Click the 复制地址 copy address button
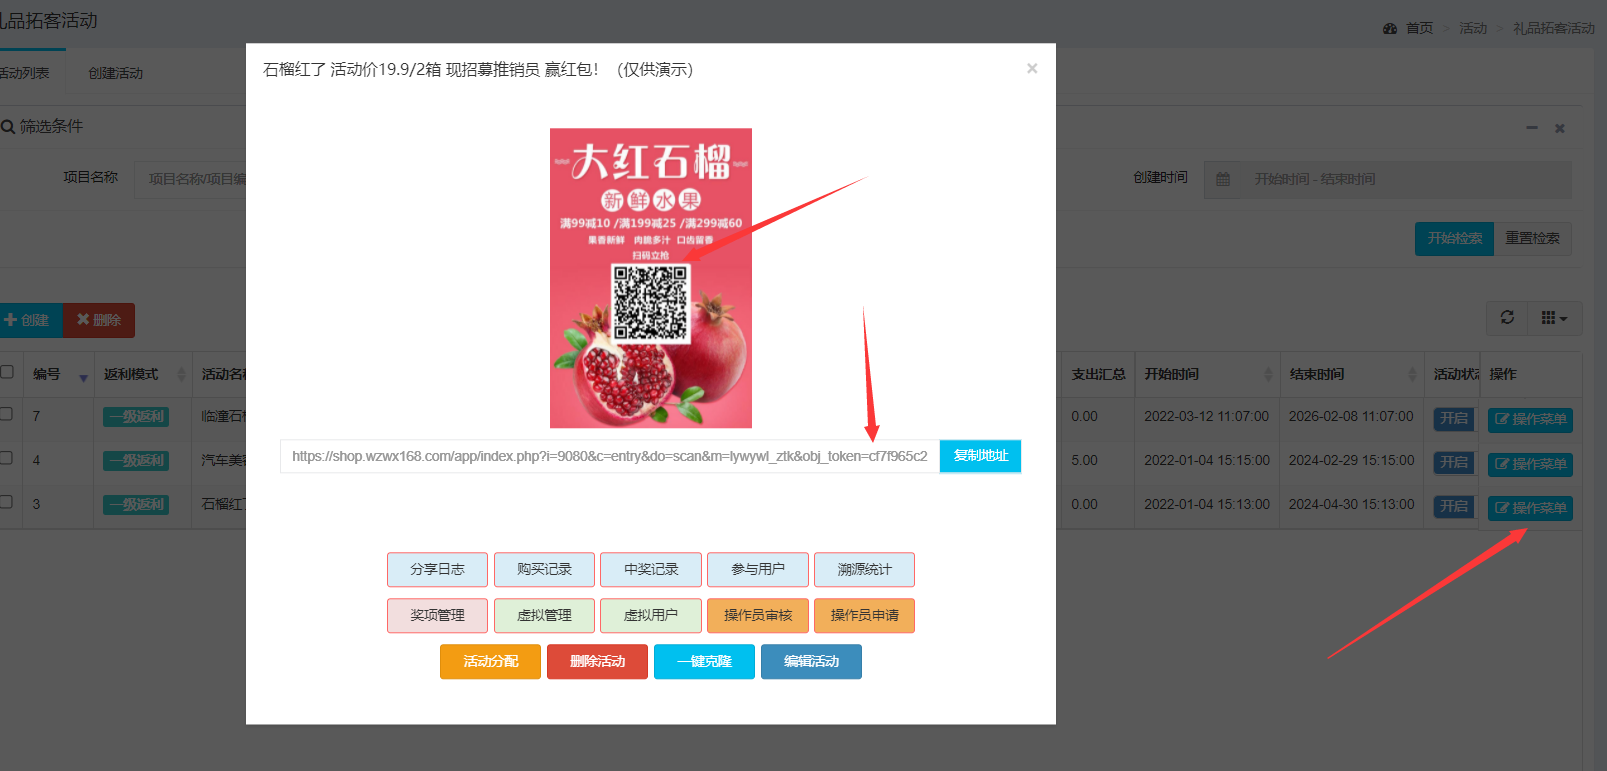Viewport: 1607px width, 771px height. (x=980, y=456)
